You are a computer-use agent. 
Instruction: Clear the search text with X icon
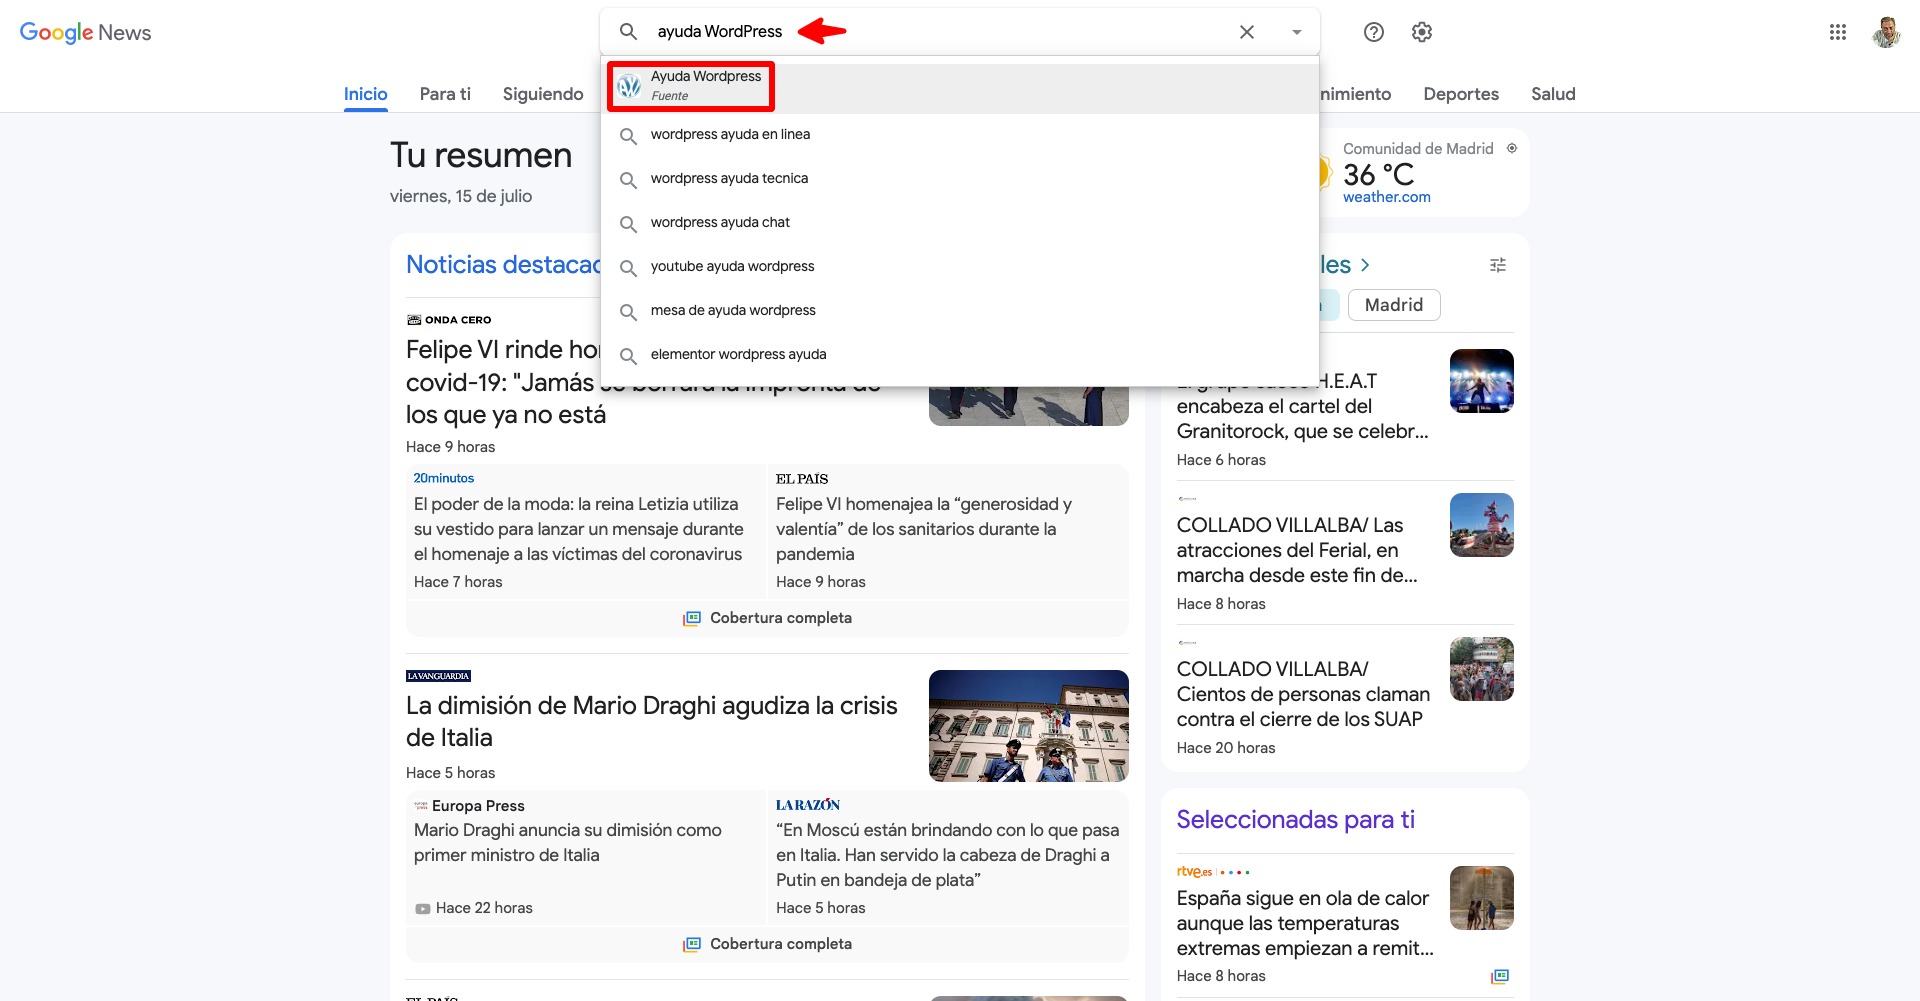1246,32
